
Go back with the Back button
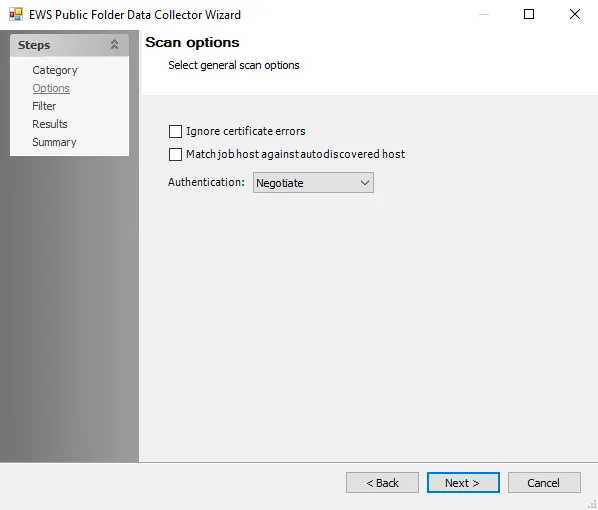(382, 483)
